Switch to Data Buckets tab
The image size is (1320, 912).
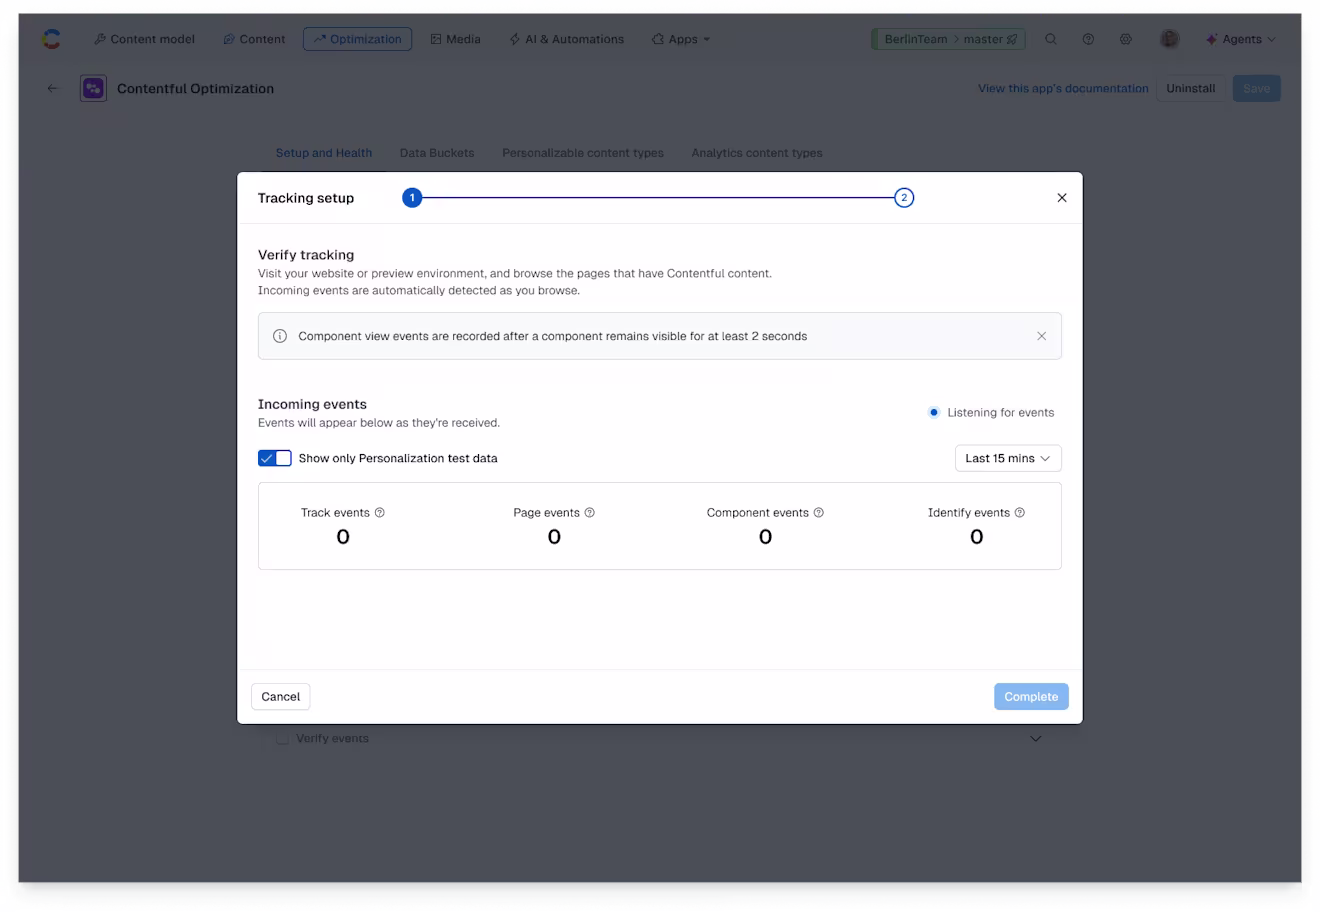pos(437,153)
